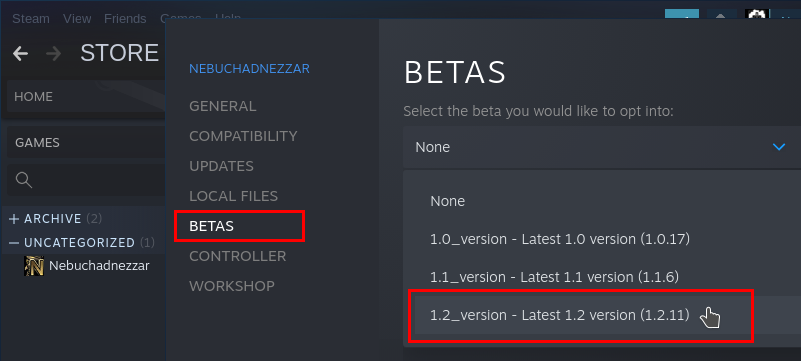801x361 pixels.
Task: Open the General properties tab
Action: click(223, 106)
